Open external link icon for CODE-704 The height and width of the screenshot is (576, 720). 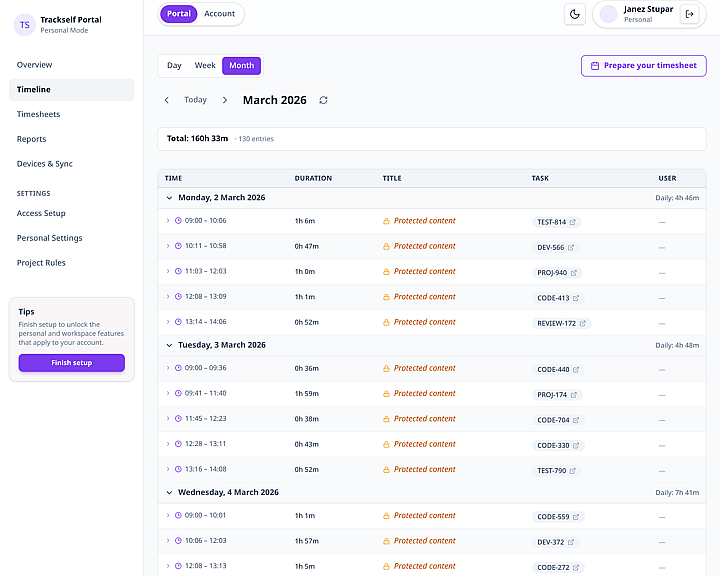pos(576,420)
